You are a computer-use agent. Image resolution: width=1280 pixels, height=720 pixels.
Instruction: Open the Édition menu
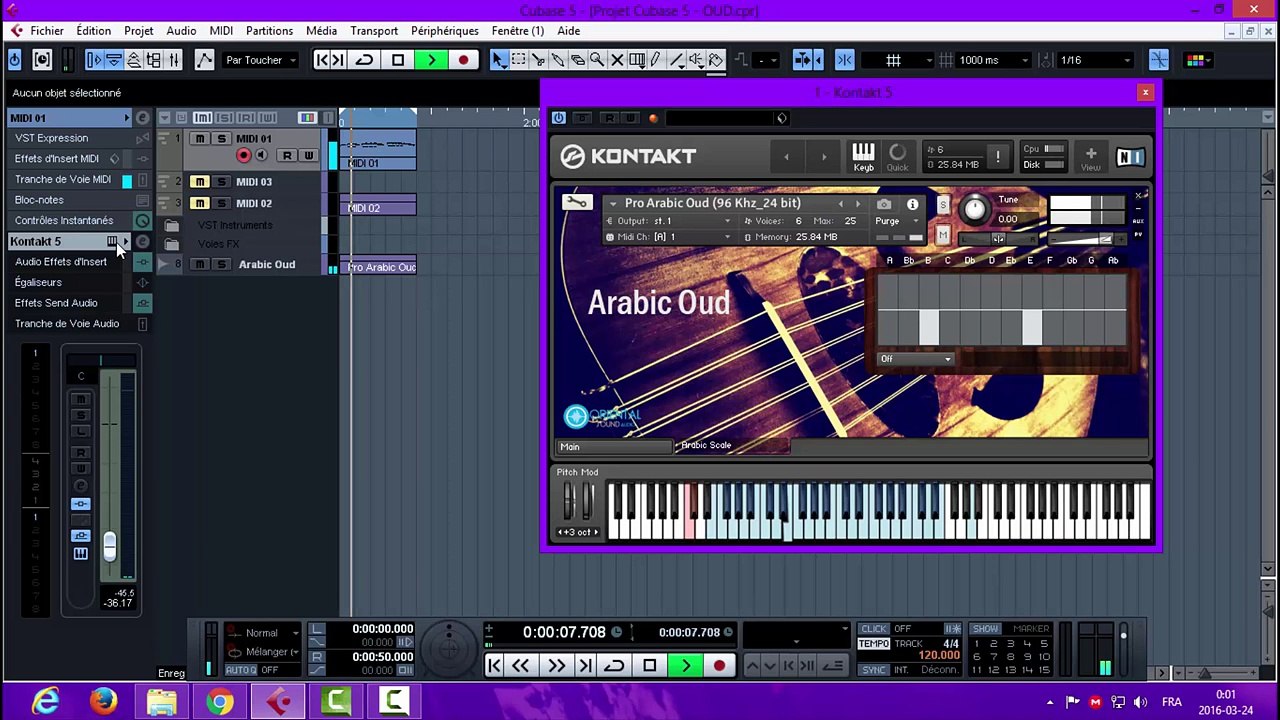94,31
